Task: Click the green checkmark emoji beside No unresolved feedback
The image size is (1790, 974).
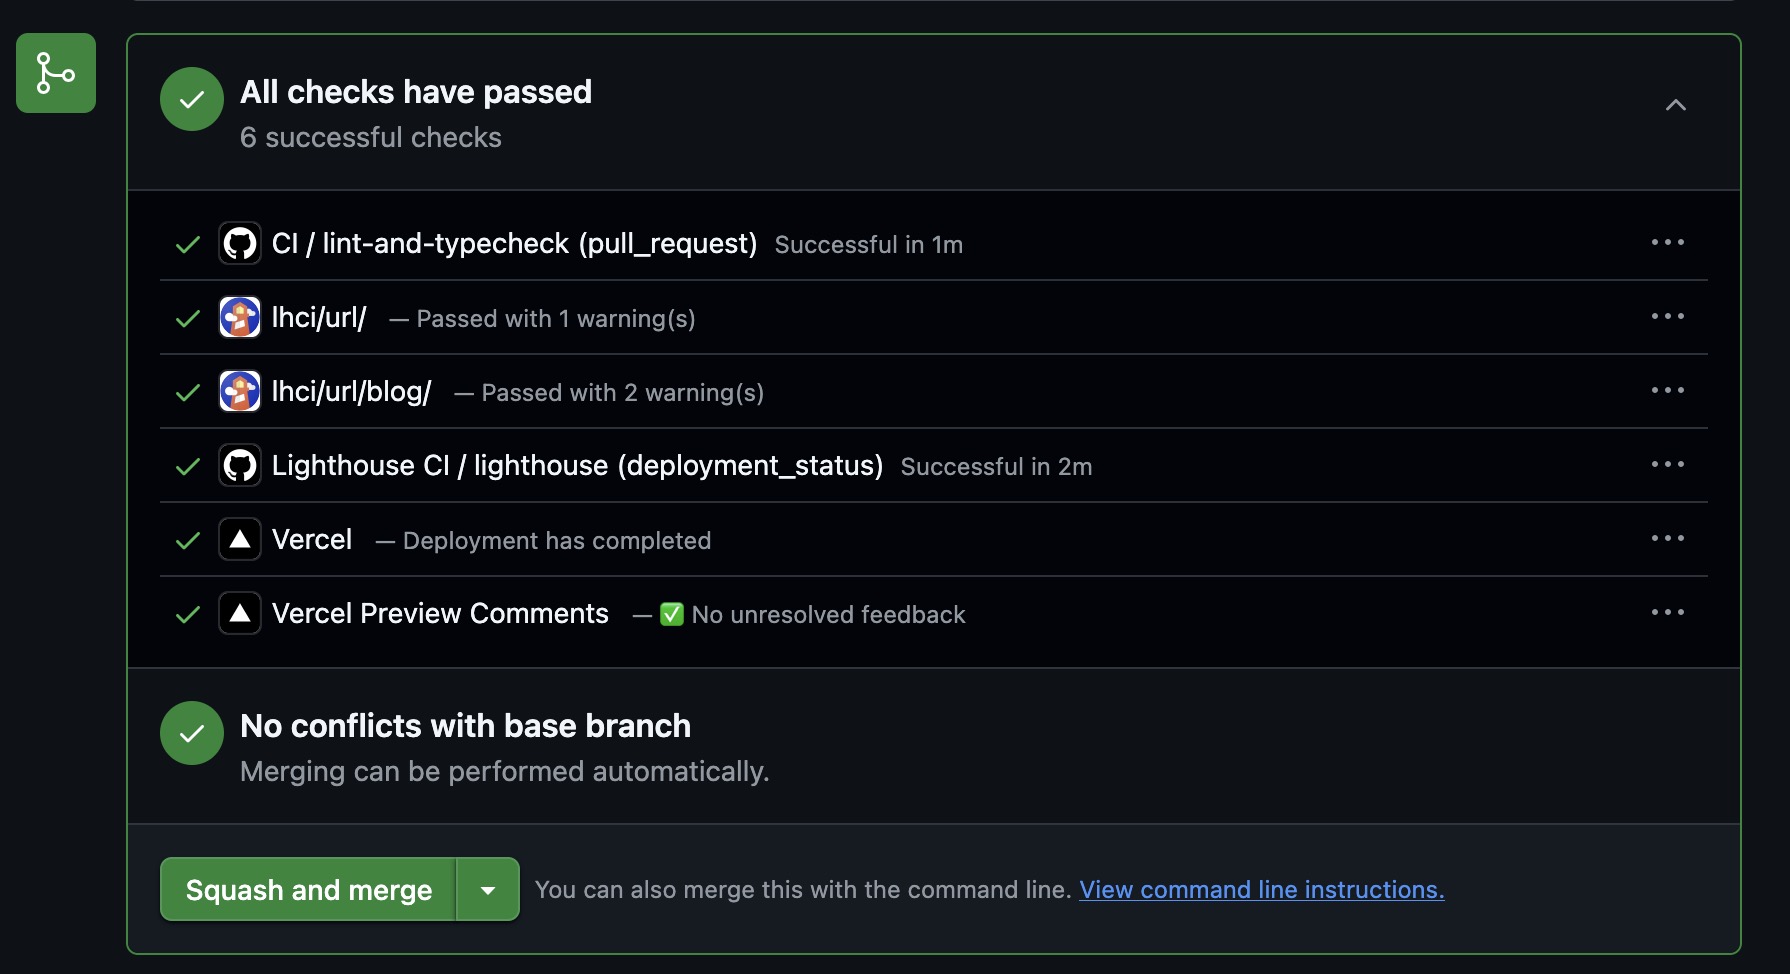Action: point(671,614)
